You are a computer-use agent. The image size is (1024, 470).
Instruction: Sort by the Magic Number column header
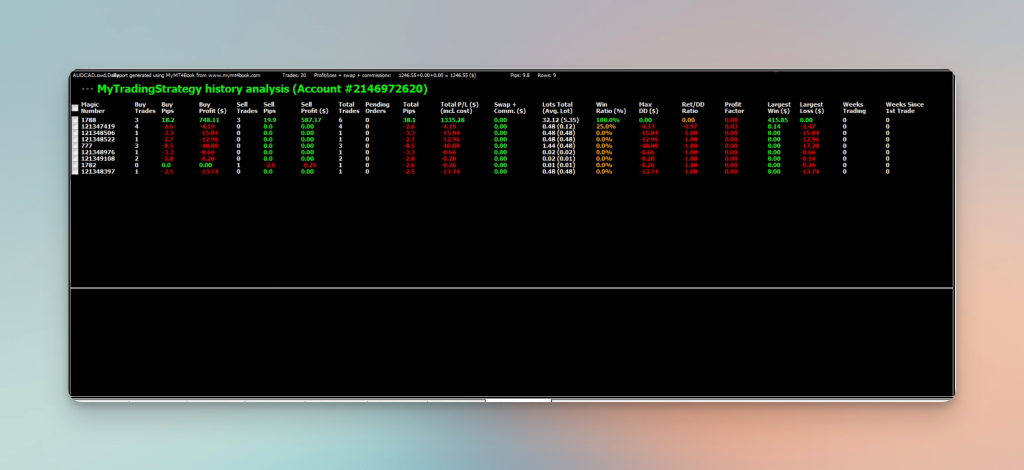[93, 108]
